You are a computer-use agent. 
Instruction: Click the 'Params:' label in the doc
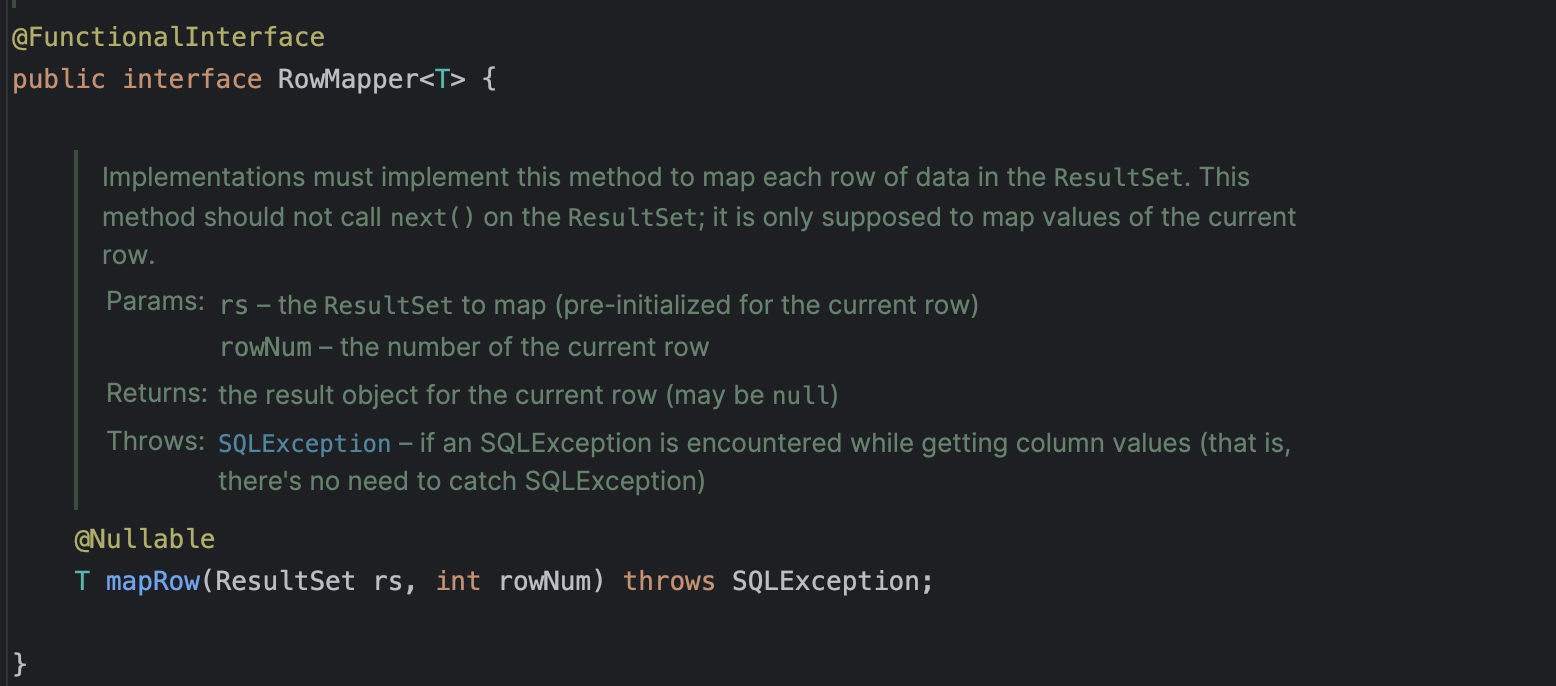(x=156, y=301)
